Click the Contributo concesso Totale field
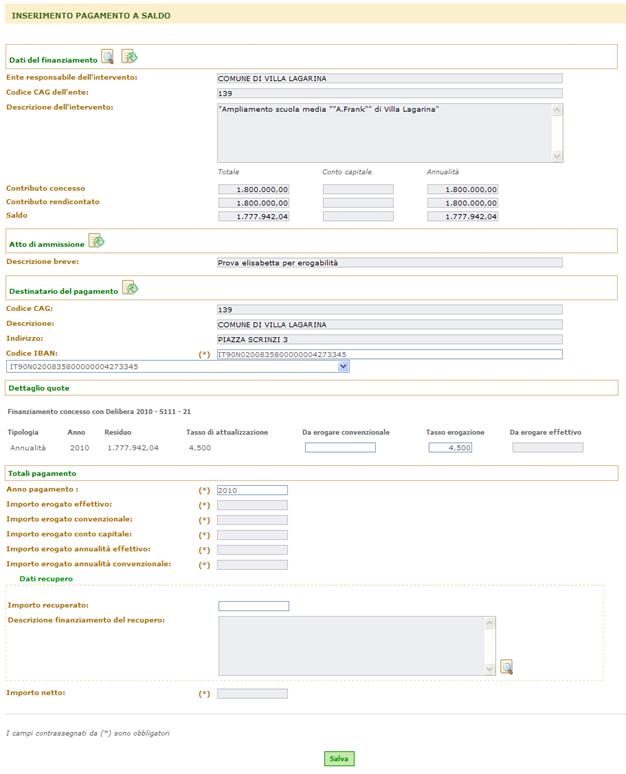The height and width of the screenshot is (774, 626). coord(254,190)
